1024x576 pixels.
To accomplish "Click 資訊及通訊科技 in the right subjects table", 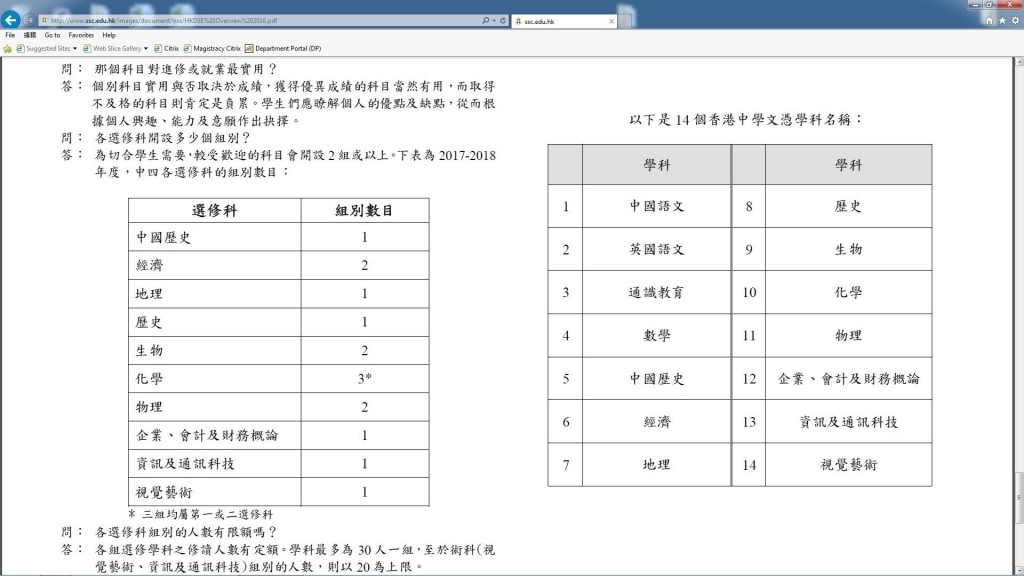I will click(x=848, y=421).
